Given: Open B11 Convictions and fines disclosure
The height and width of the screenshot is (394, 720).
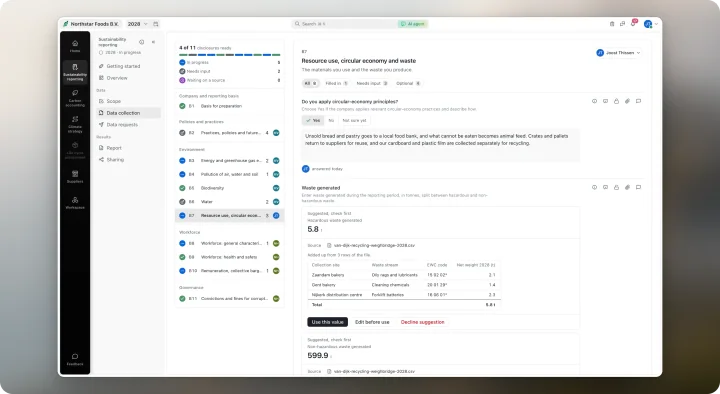Looking at the screenshot, I should point(229,298).
